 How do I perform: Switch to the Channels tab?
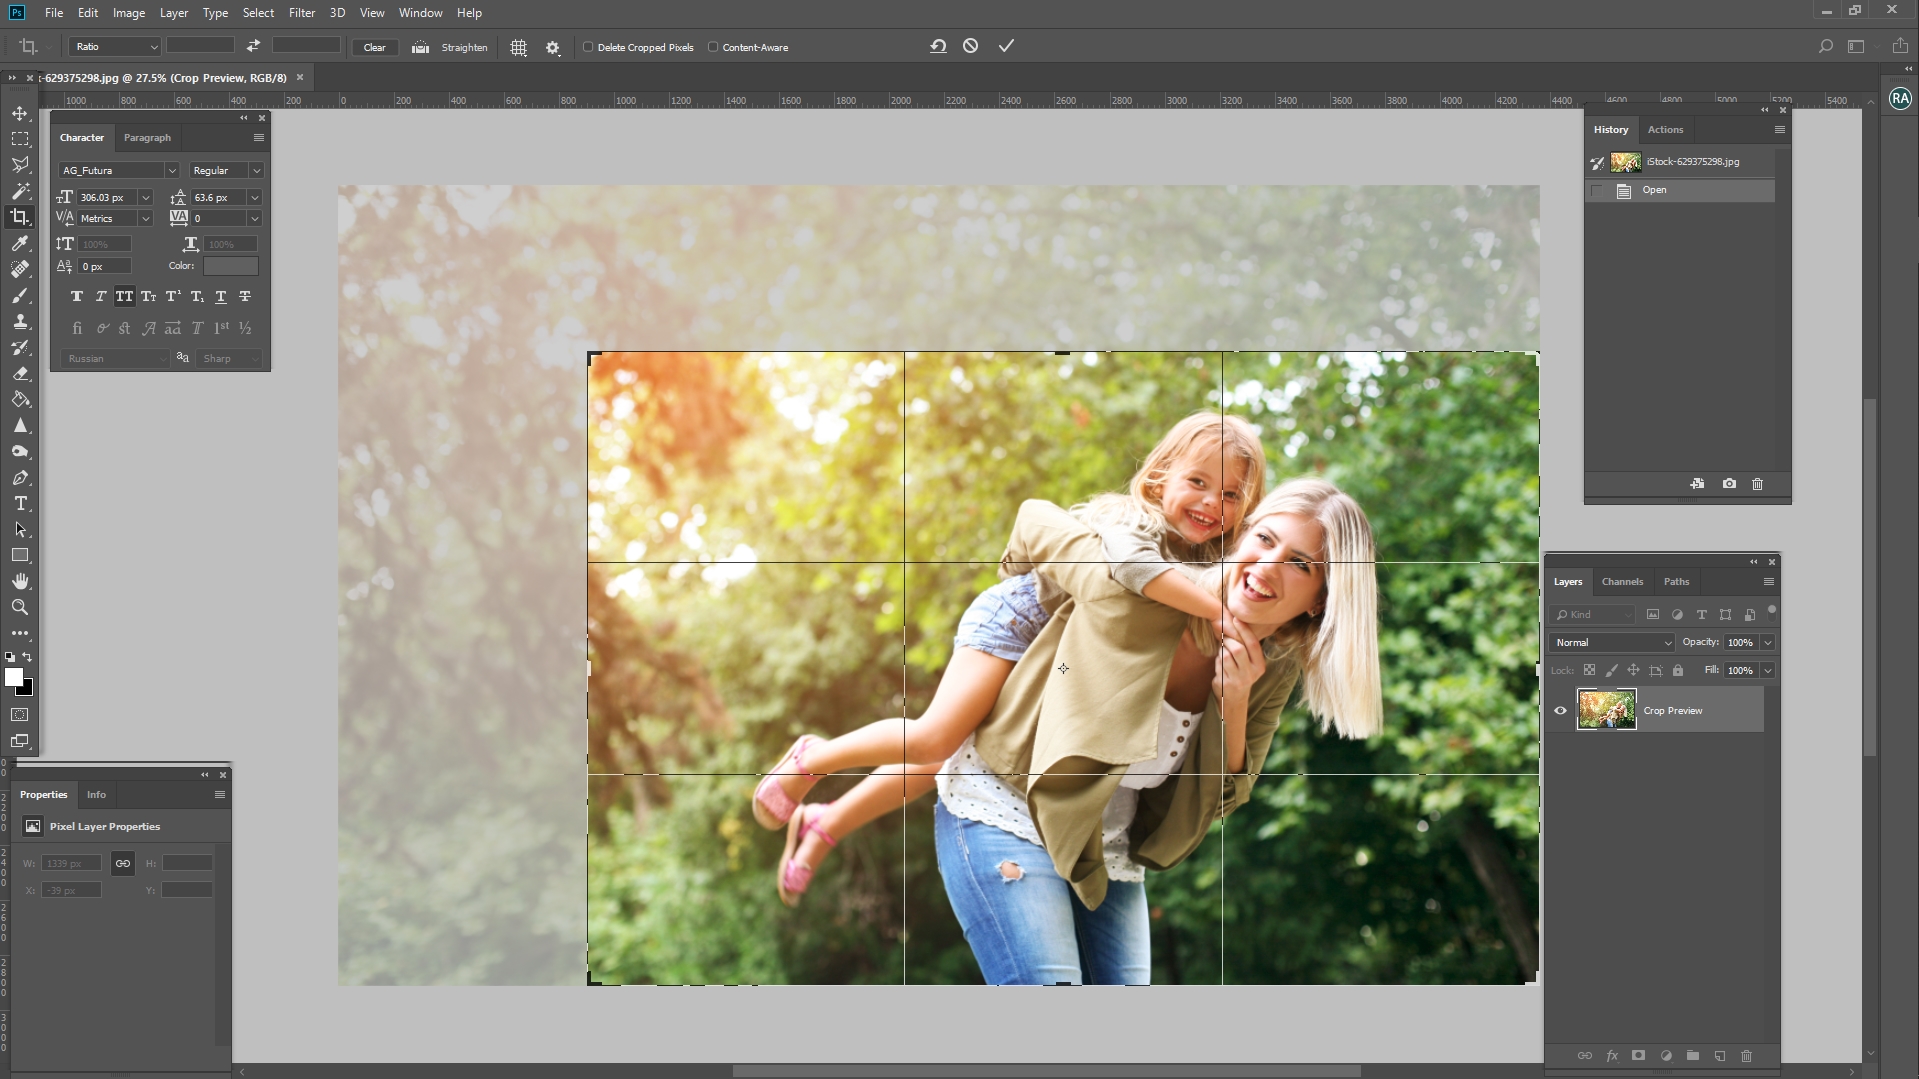(x=1621, y=581)
